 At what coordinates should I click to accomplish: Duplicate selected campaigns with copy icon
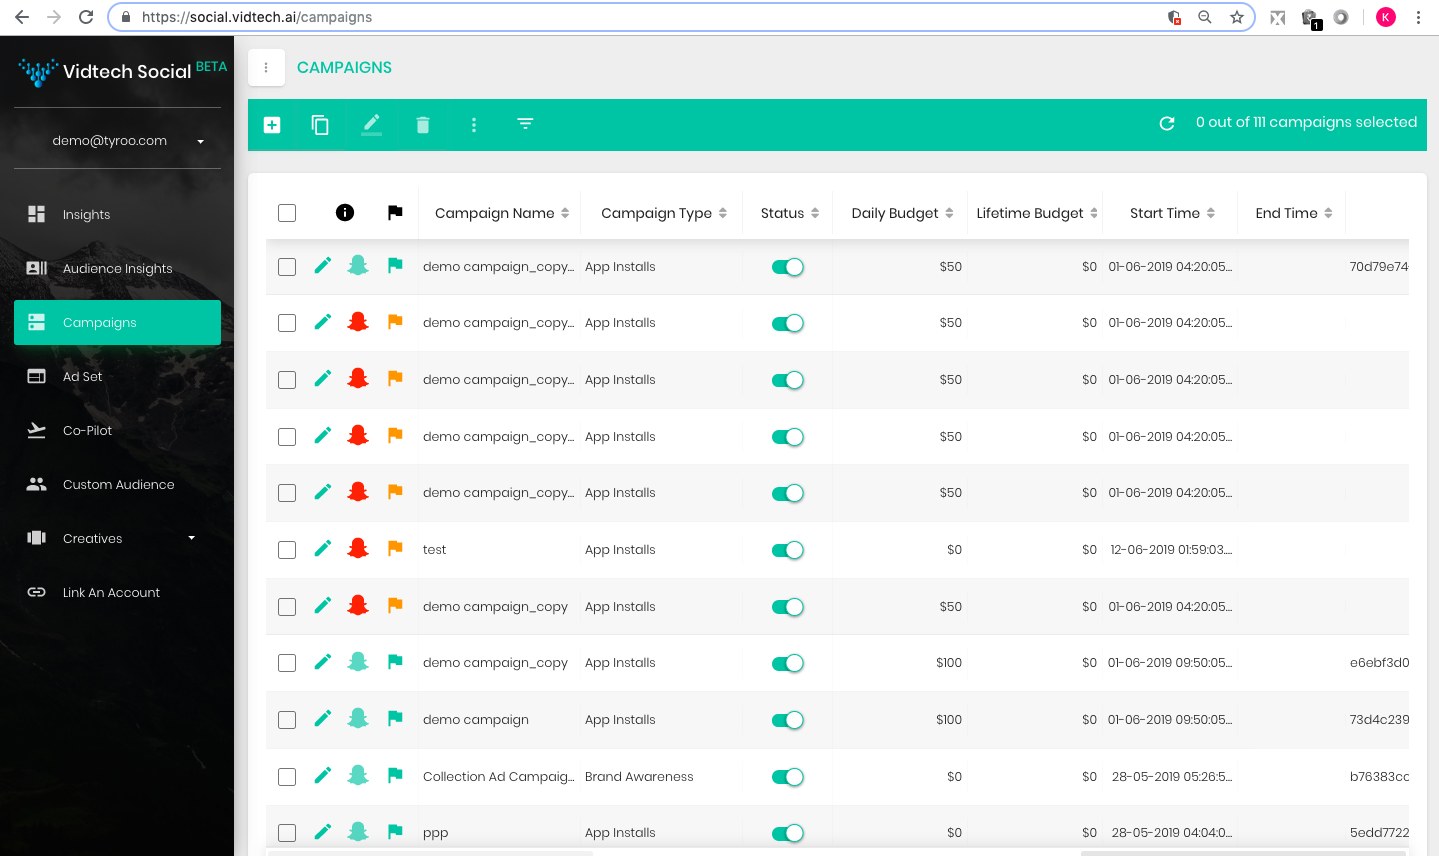point(320,125)
